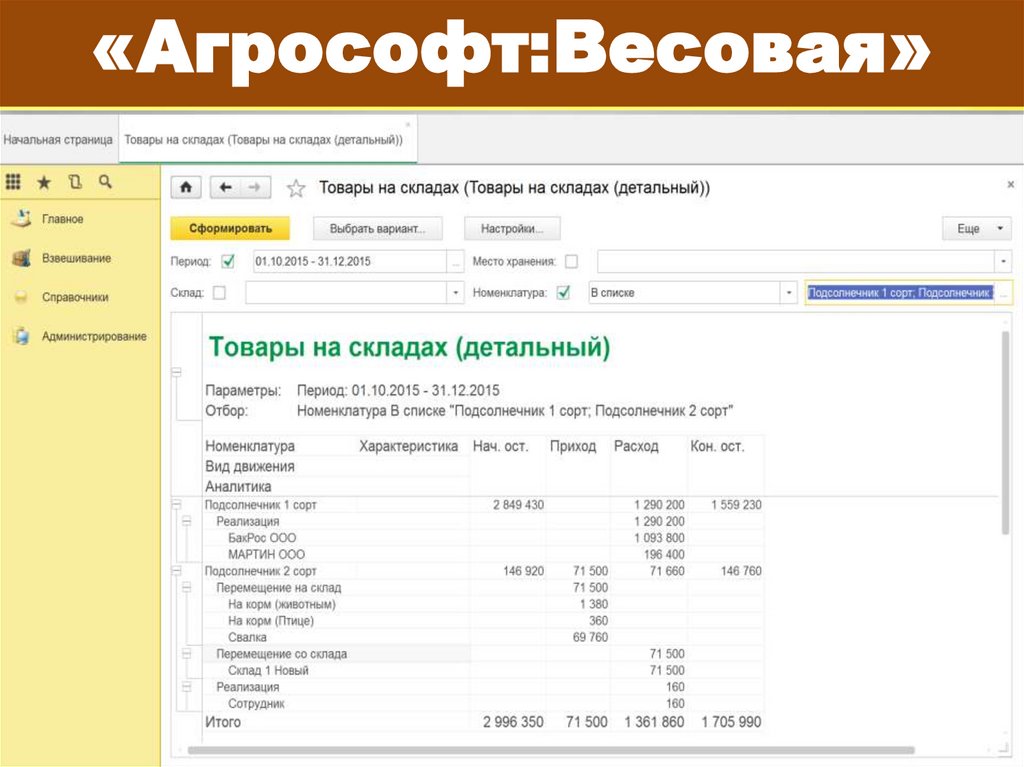This screenshot has width=1024, height=767.
Task: Open the Склад dropdown list
Action: [x=456, y=293]
